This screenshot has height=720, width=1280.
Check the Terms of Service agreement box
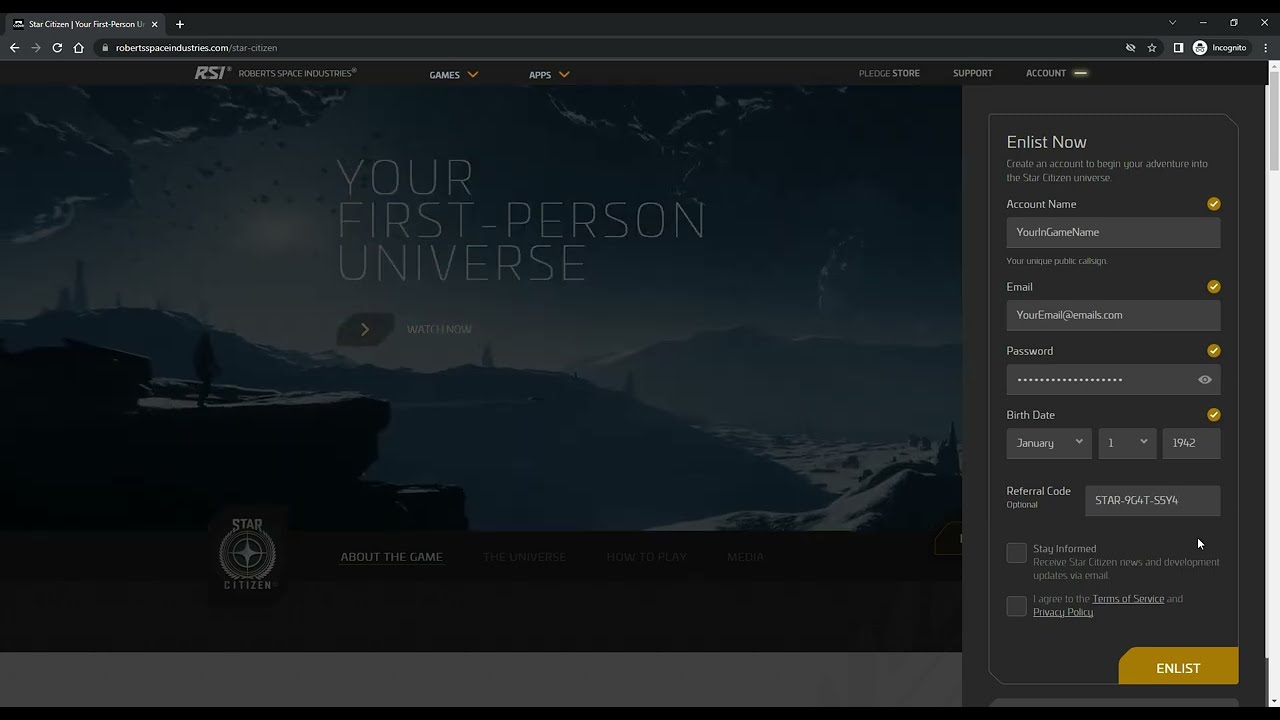pos(1016,606)
